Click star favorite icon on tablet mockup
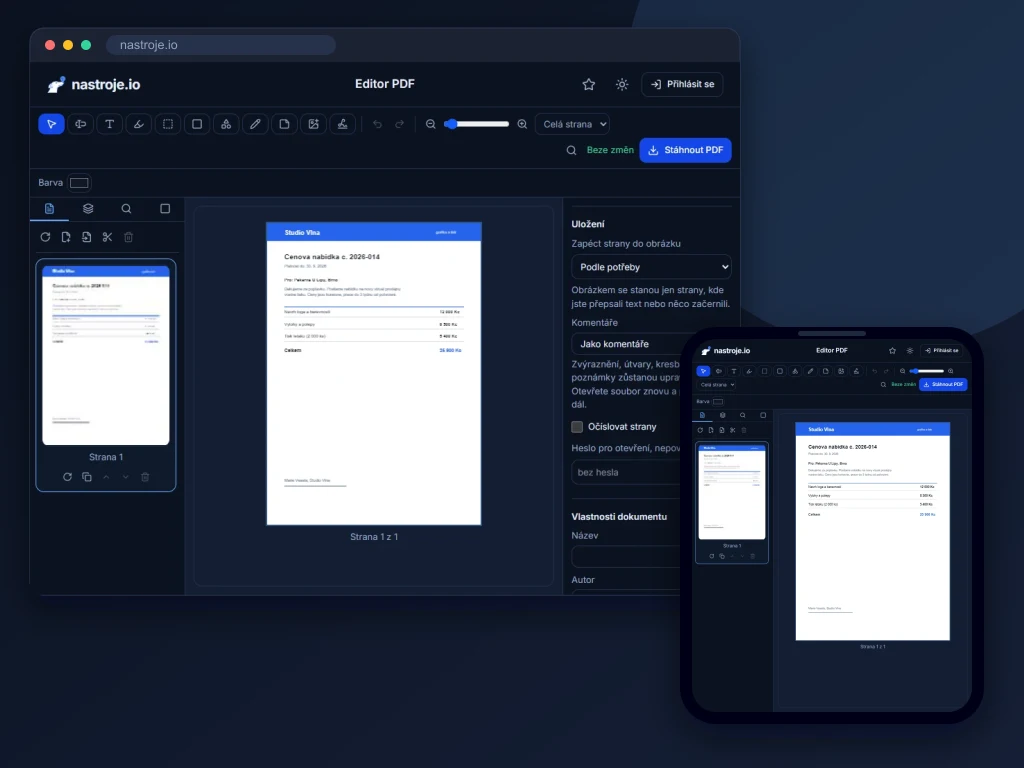Image resolution: width=1024 pixels, height=768 pixels. 893,351
